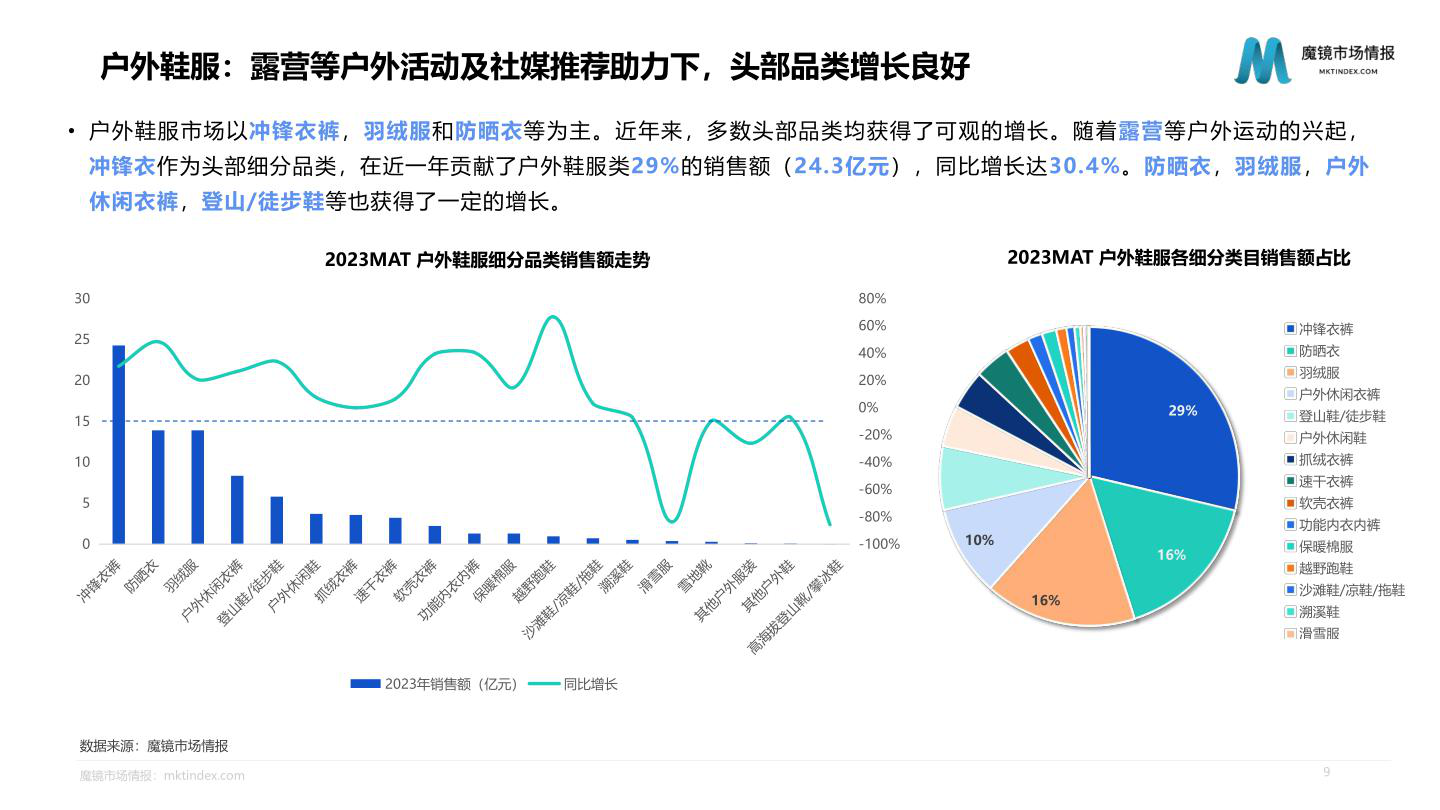Click the 防晒衣 bar in bar chart
The height and width of the screenshot is (810, 1440).
[x=158, y=487]
